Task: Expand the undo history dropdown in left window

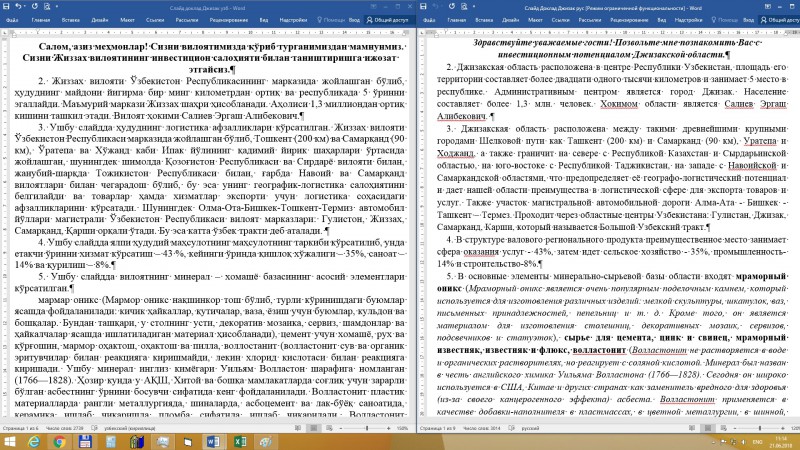Action: coord(24,7)
